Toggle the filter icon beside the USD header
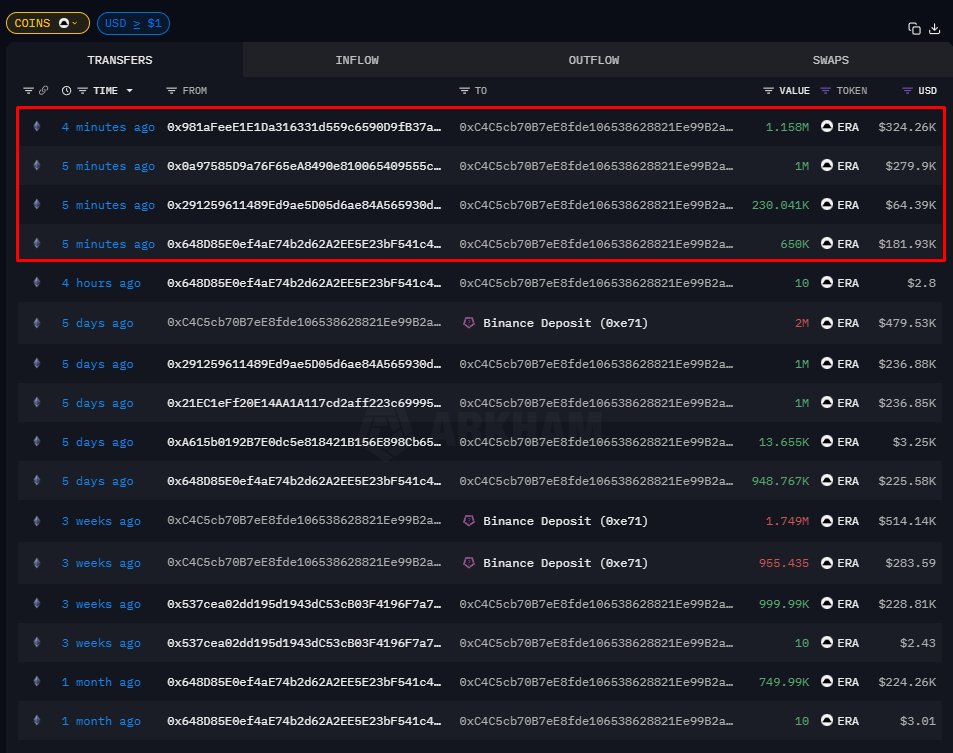 click(x=908, y=91)
